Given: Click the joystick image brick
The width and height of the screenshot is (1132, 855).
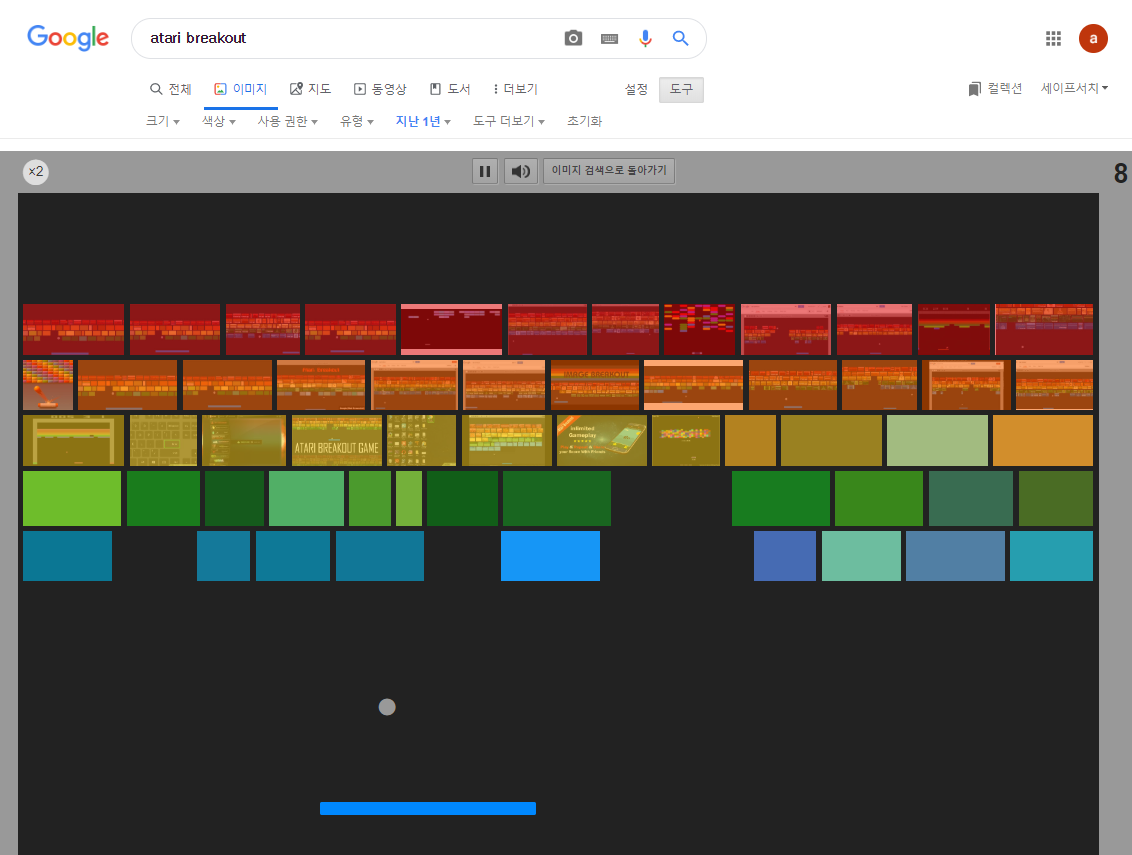Looking at the screenshot, I should point(48,385).
